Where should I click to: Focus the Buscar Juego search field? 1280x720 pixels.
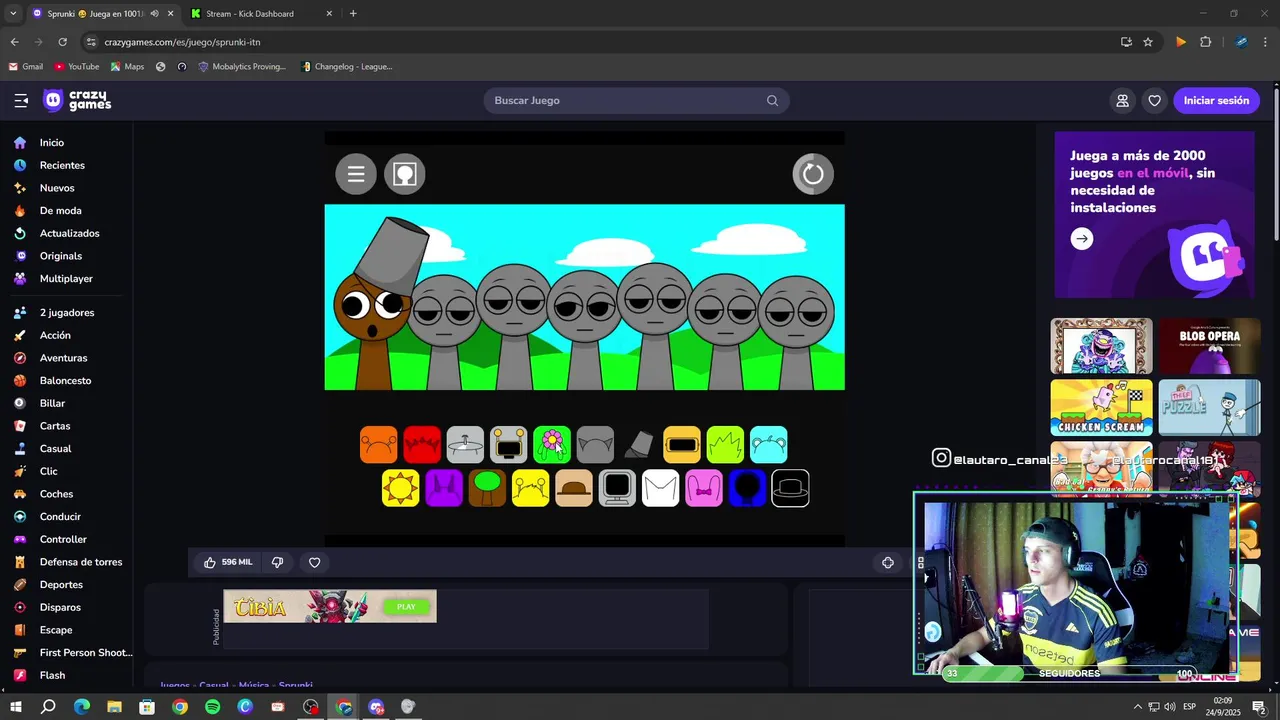[x=636, y=100]
